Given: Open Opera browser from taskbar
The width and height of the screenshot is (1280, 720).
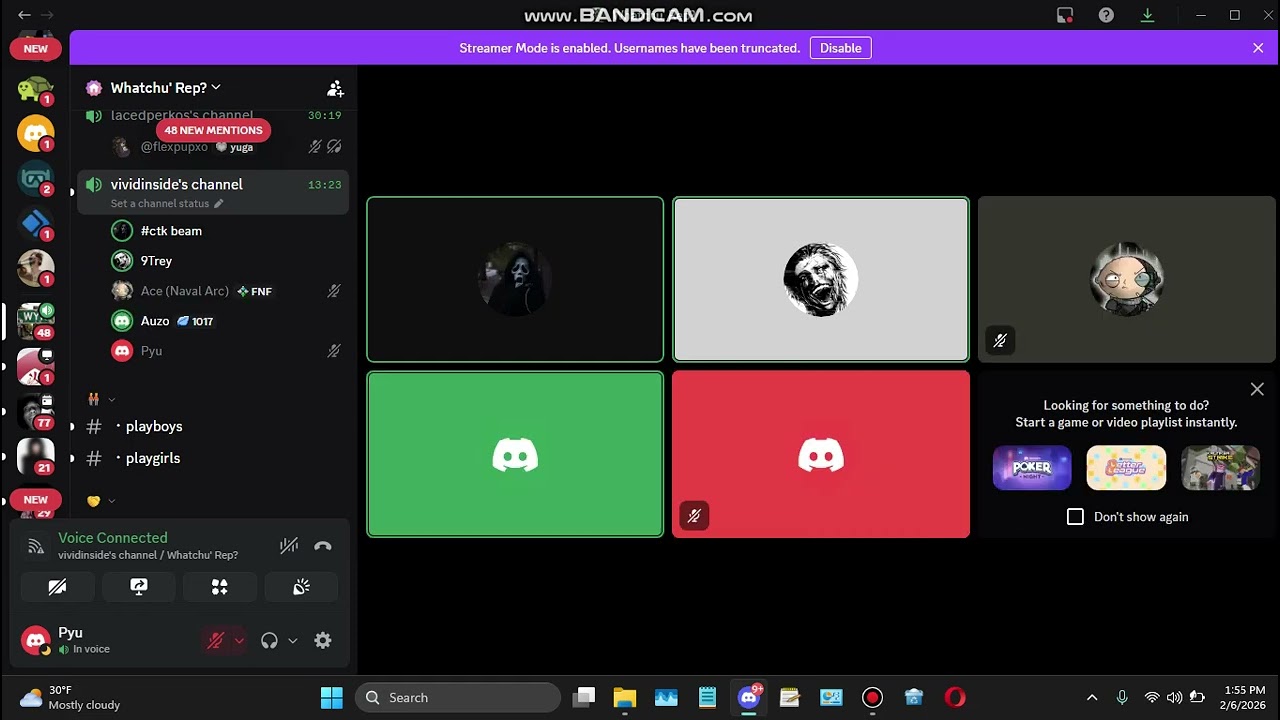Looking at the screenshot, I should click(x=955, y=698).
